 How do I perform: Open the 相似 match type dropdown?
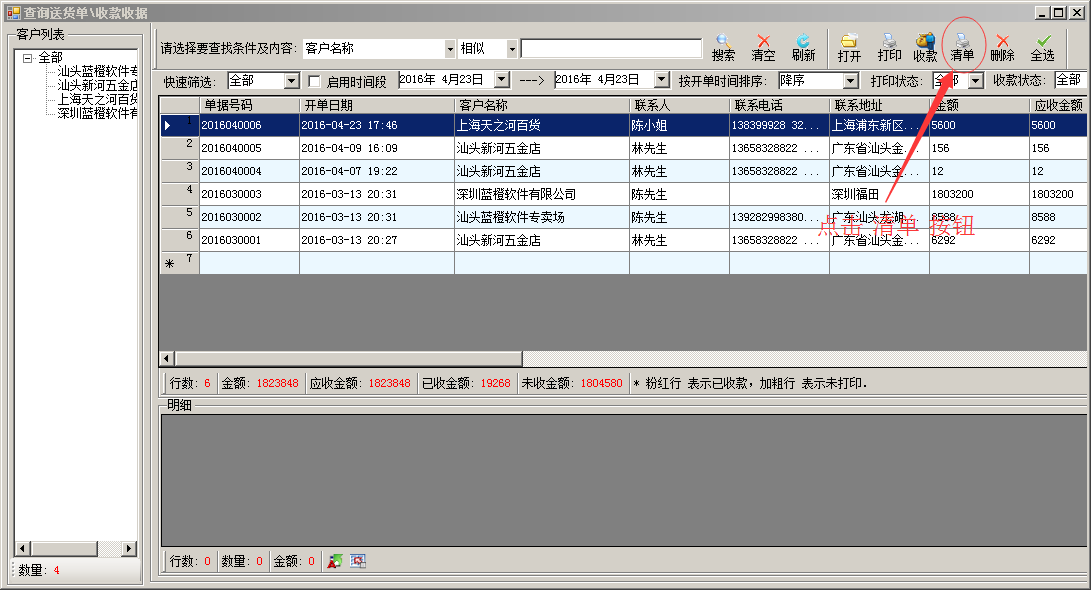511,49
